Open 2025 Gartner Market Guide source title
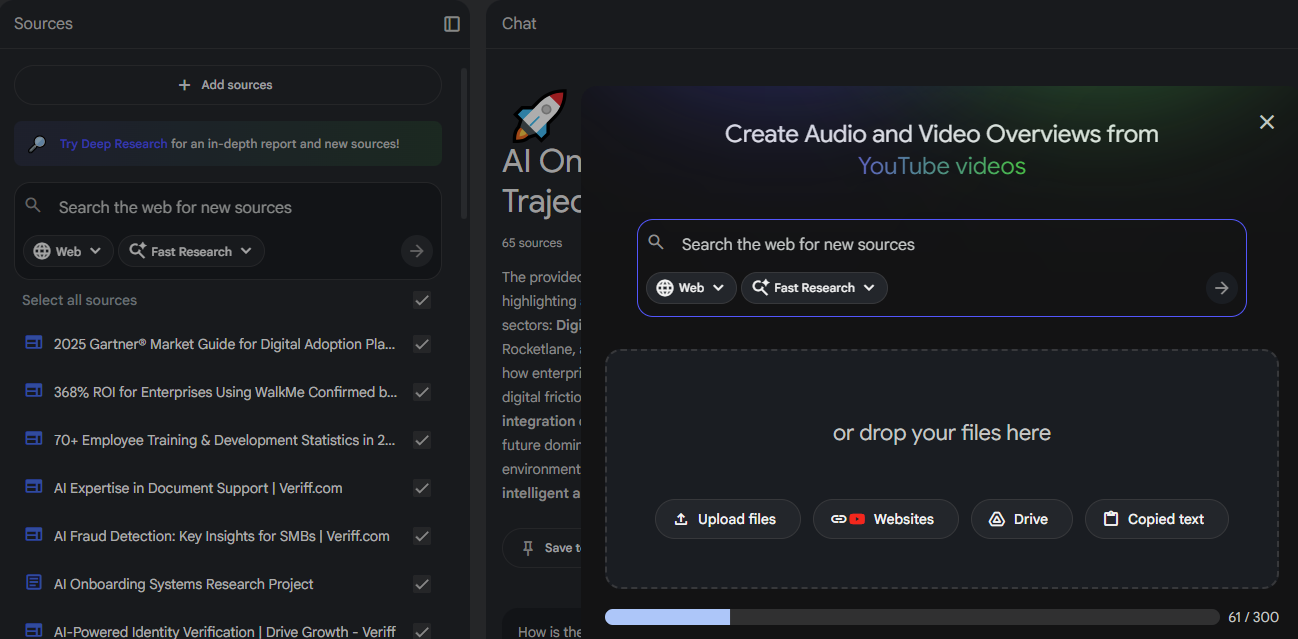1298x639 pixels. click(x=225, y=344)
